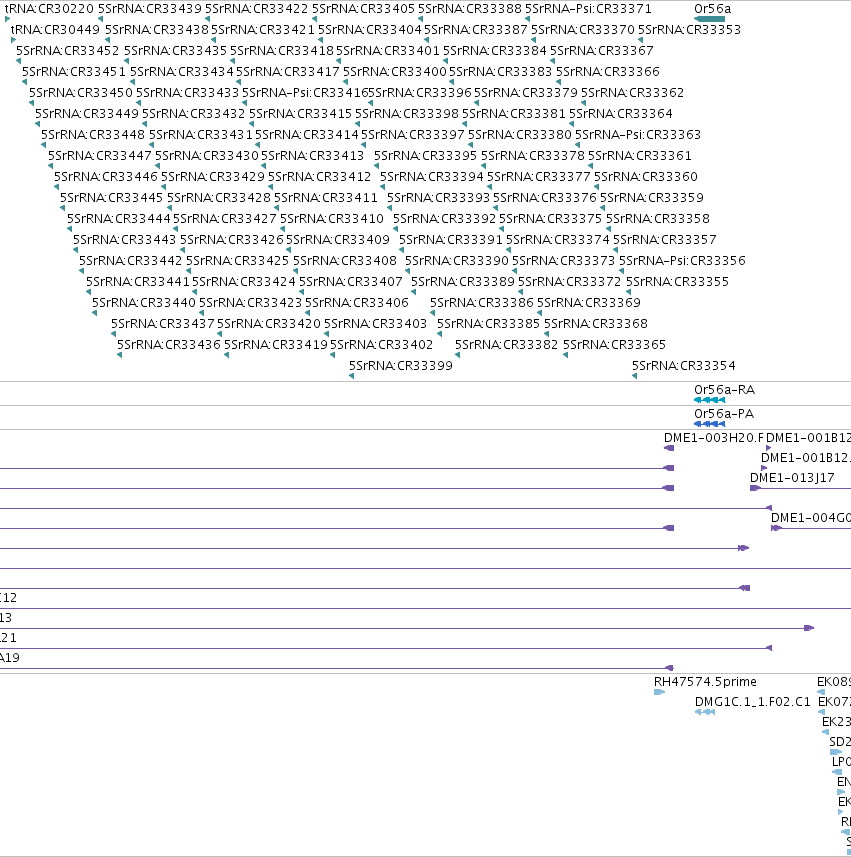Click 5SrRNA:CR33436 label
The height and width of the screenshot is (857, 851).
click(x=169, y=345)
